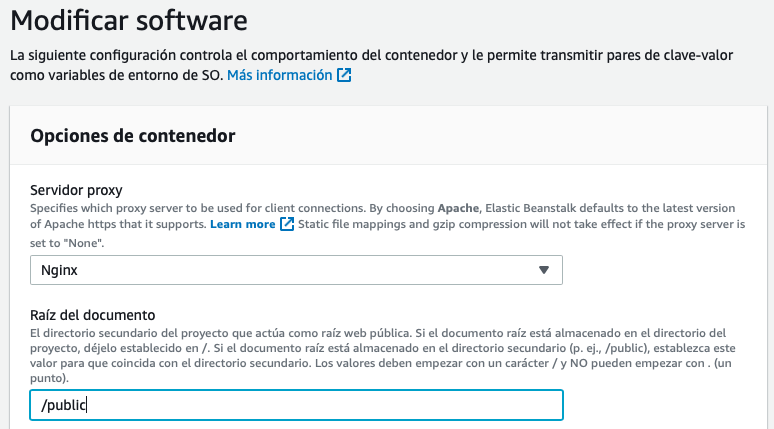Click the Modificar software page heading
The image size is (774, 429).
(129, 20)
